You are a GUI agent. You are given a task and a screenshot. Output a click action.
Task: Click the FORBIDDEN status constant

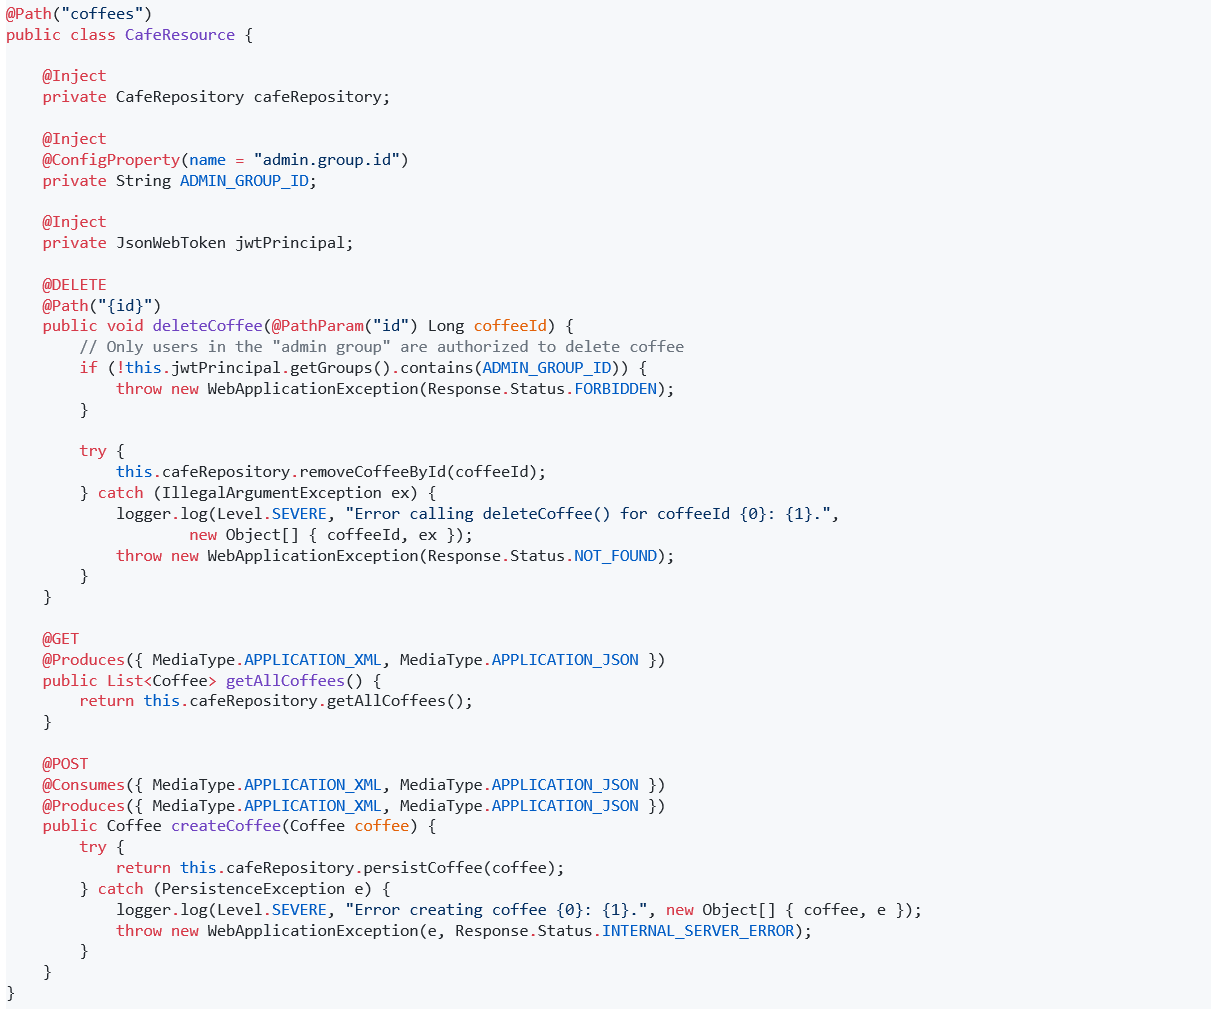616,388
